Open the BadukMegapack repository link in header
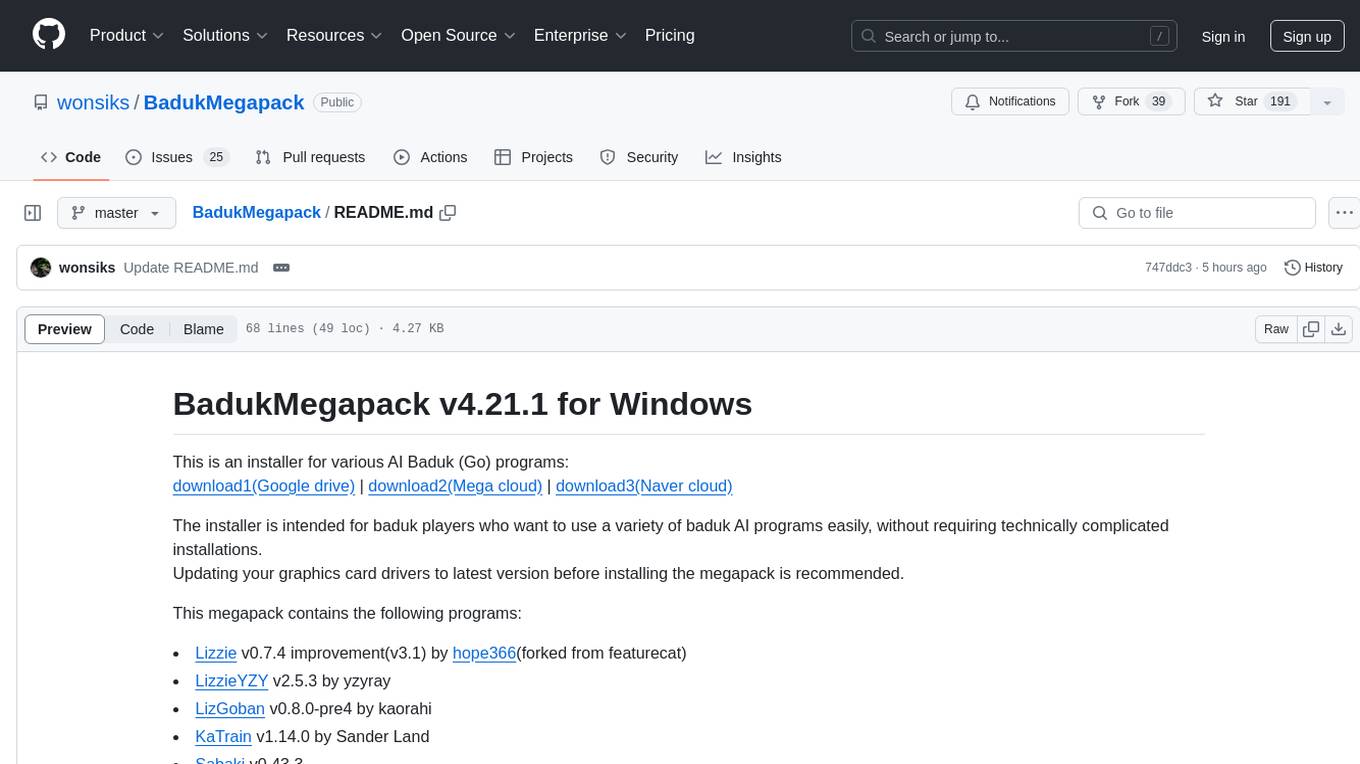 [x=224, y=102]
